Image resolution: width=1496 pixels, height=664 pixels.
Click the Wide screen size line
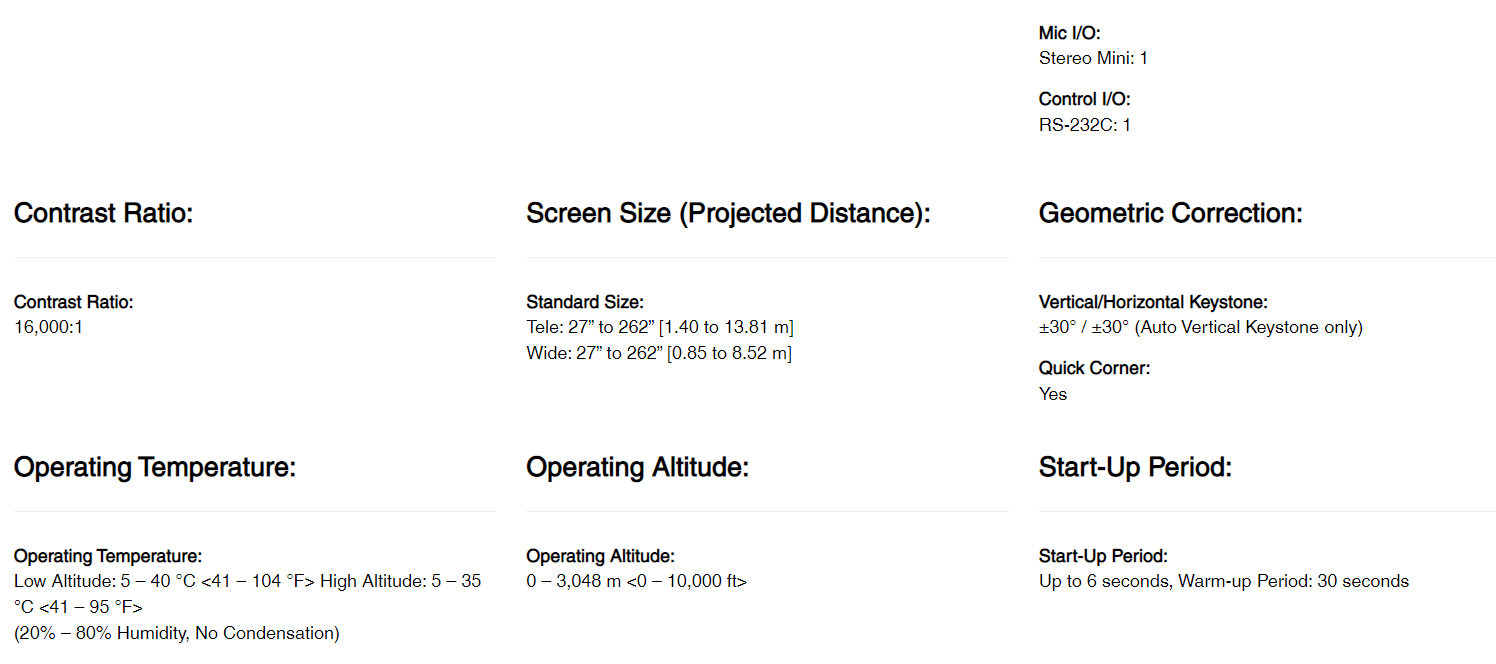click(x=659, y=353)
